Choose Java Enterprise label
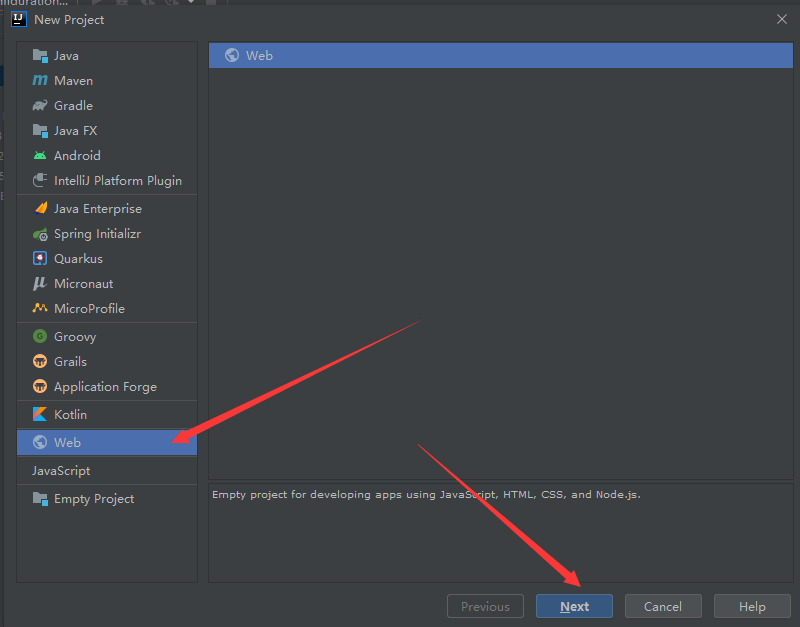Image resolution: width=800 pixels, height=627 pixels. tap(98, 209)
